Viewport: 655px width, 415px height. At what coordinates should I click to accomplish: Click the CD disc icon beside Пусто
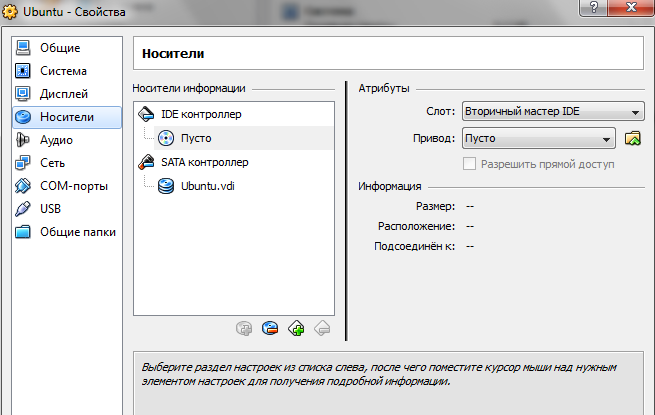166,138
